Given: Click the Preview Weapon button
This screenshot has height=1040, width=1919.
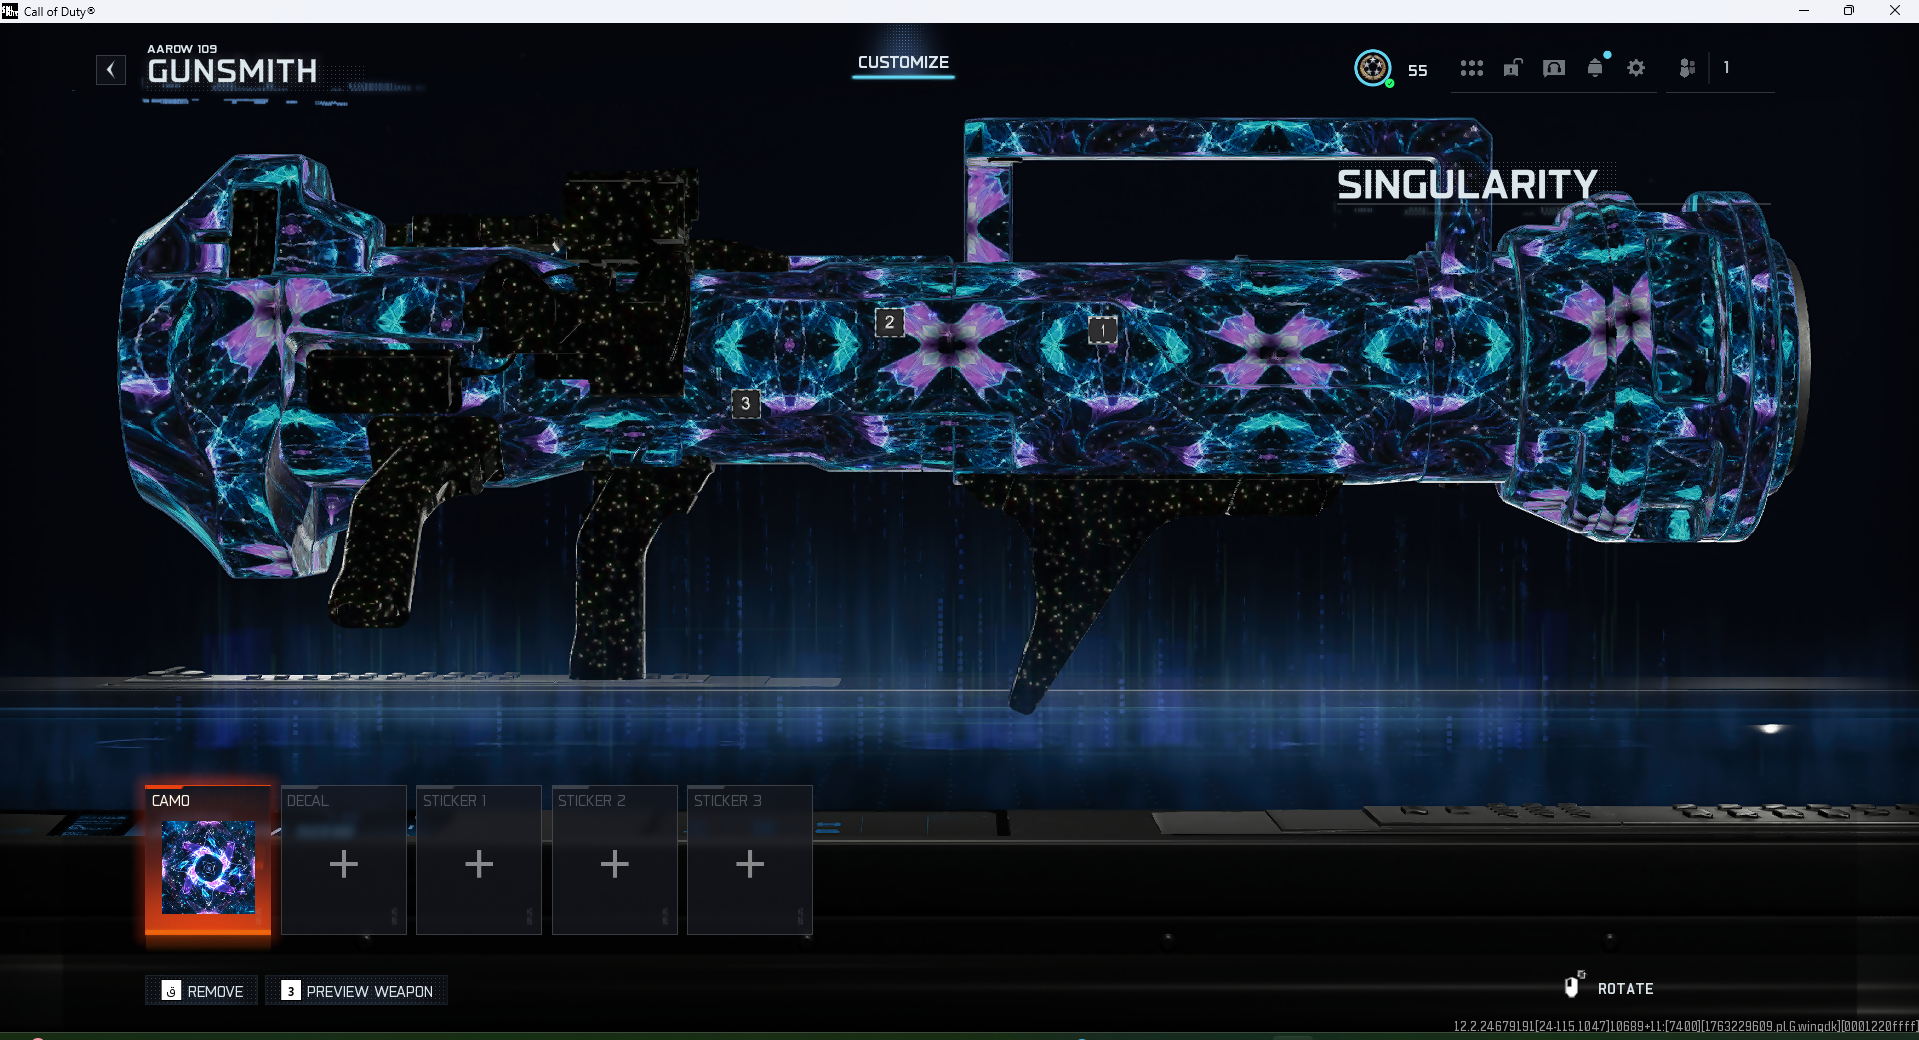Looking at the screenshot, I should 358,991.
